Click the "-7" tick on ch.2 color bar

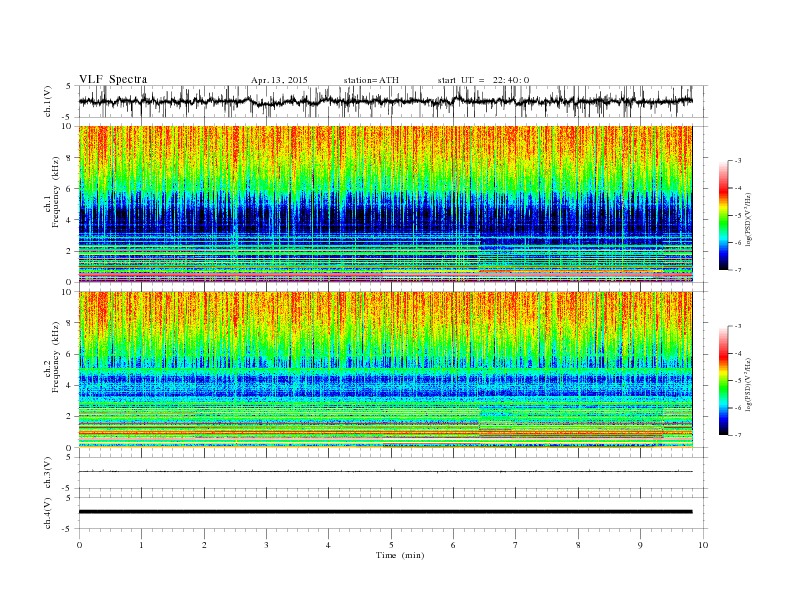pos(737,435)
